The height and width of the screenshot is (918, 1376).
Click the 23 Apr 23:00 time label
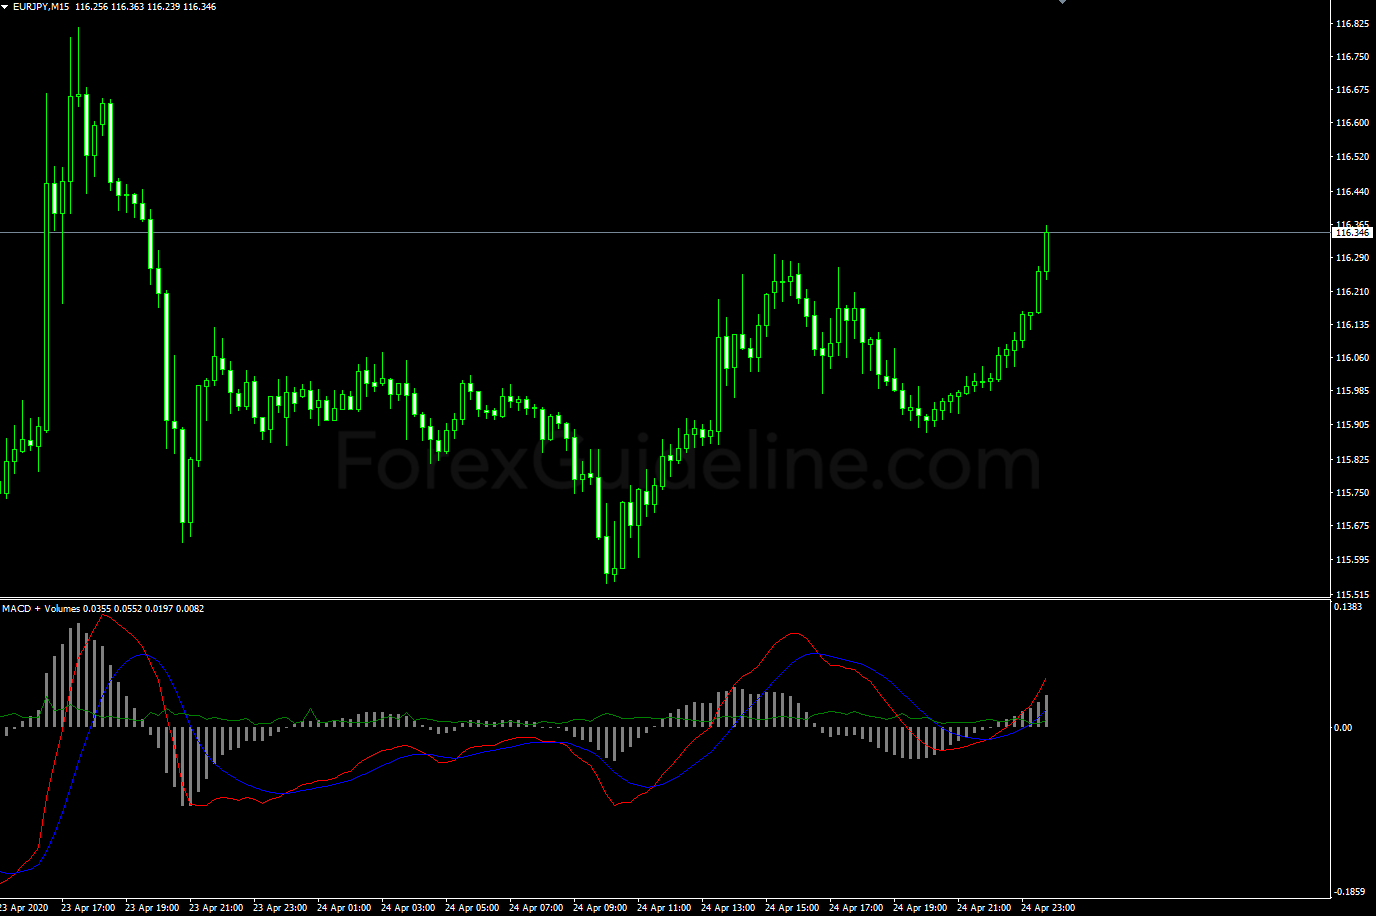(280, 908)
